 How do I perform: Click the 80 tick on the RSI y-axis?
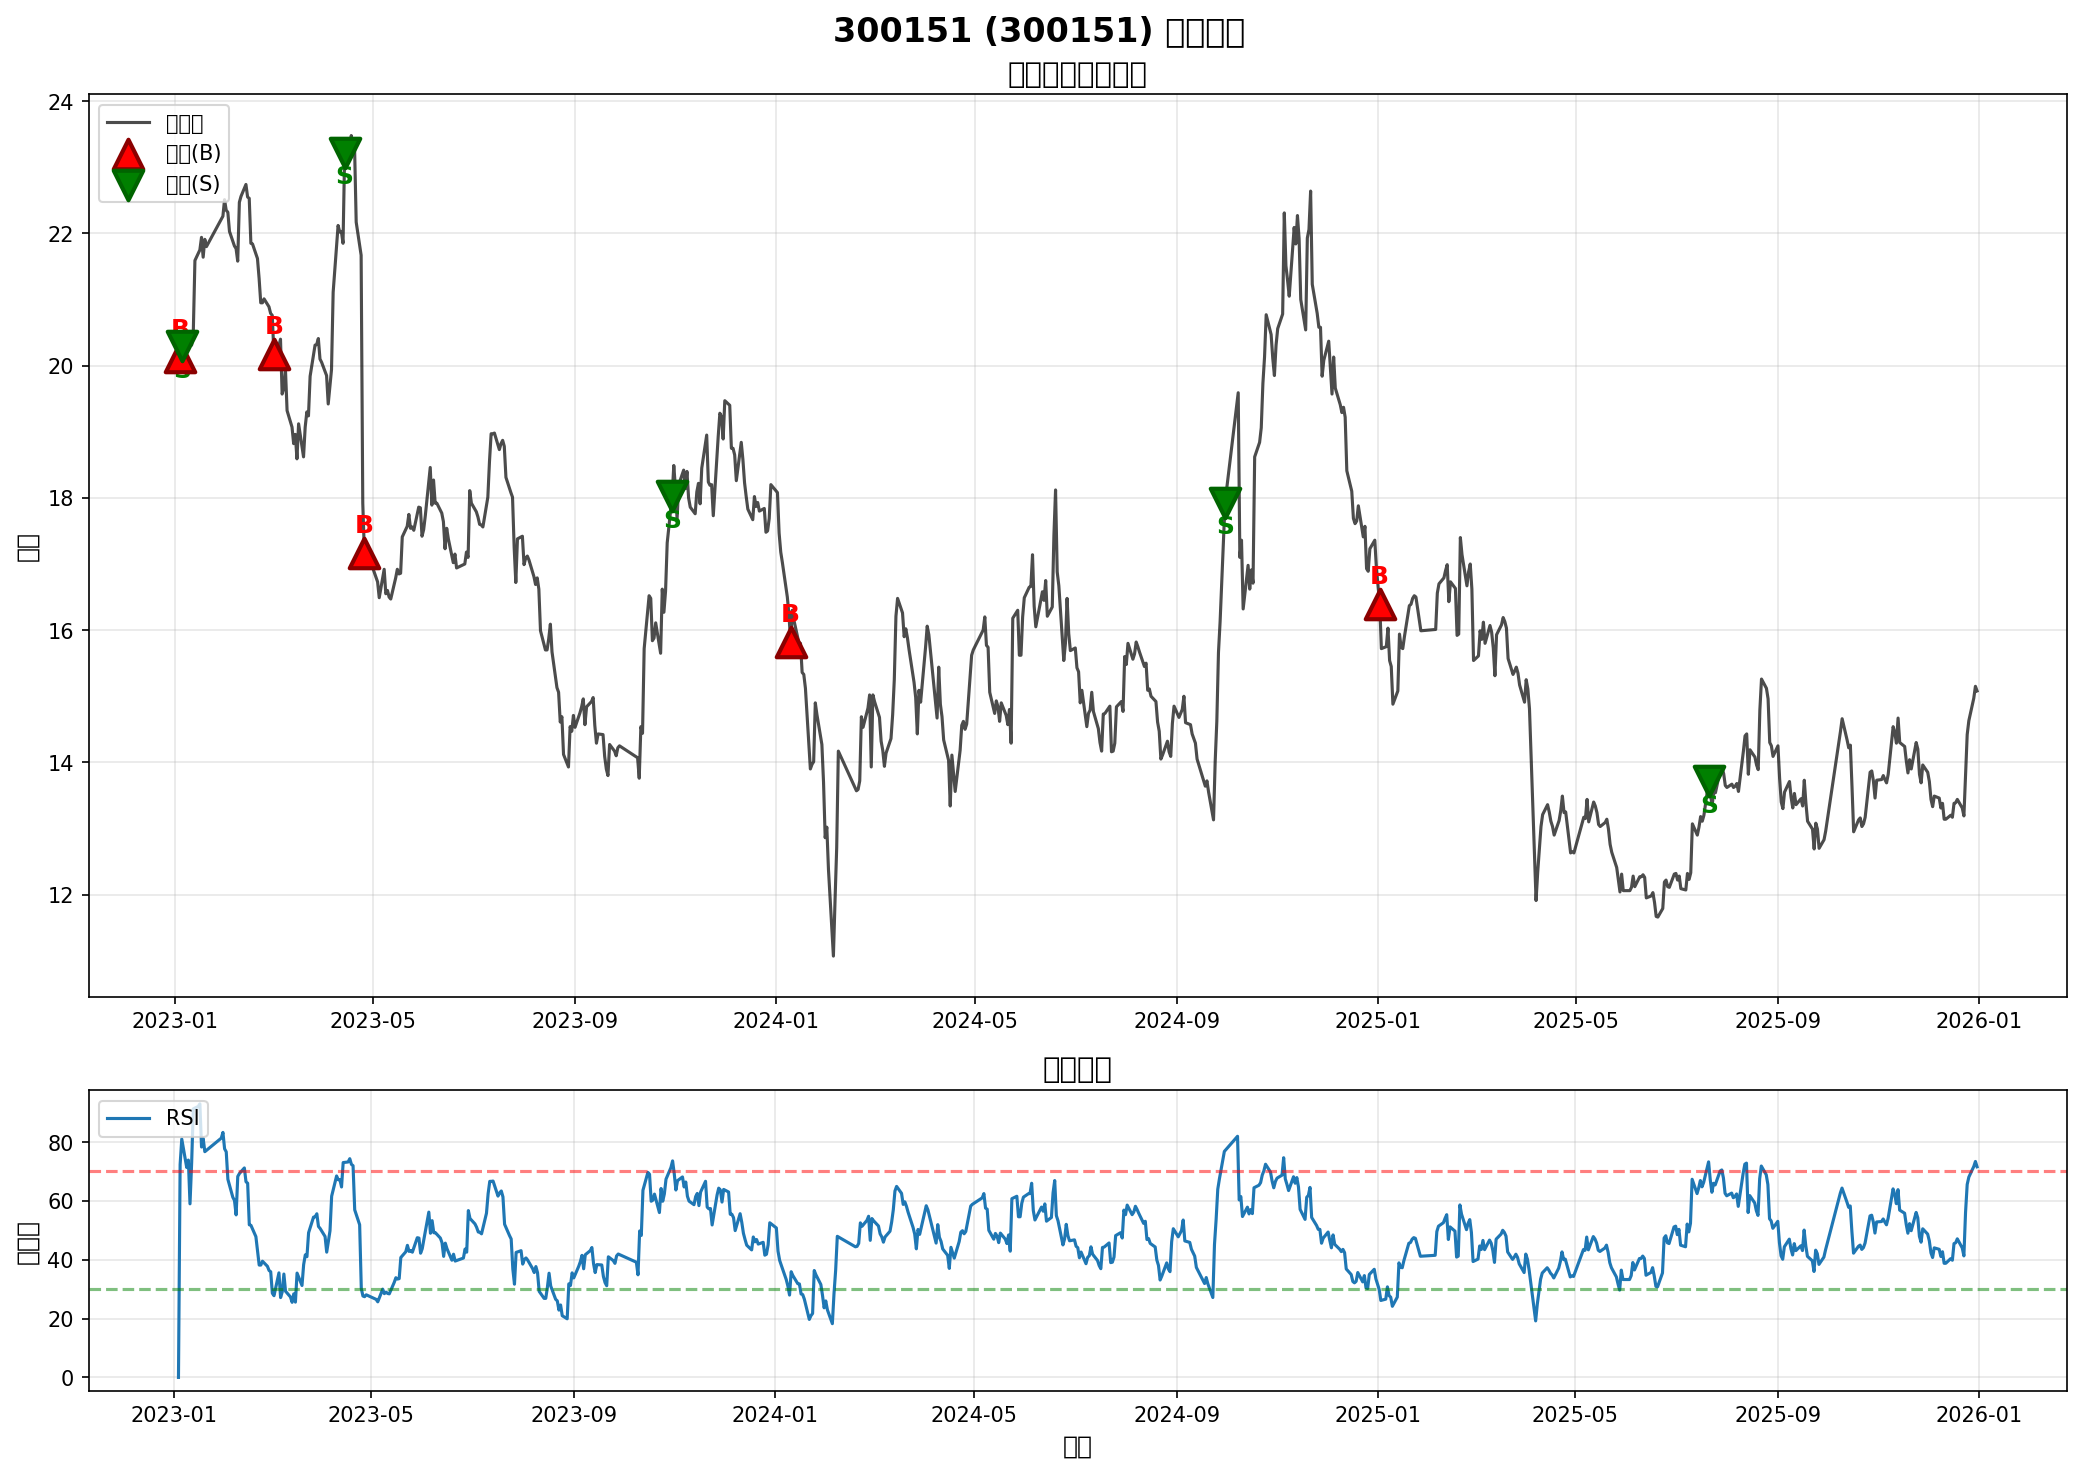(61, 1143)
